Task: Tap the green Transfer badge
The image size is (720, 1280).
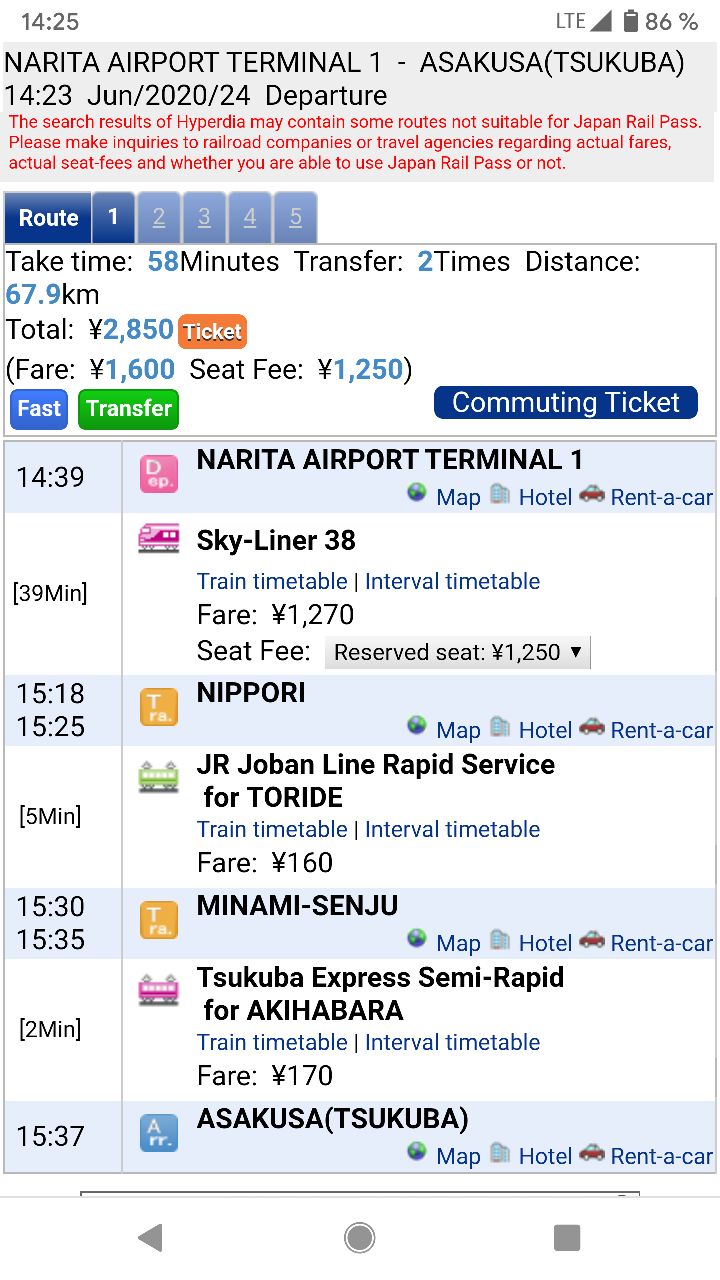Action: coord(128,408)
